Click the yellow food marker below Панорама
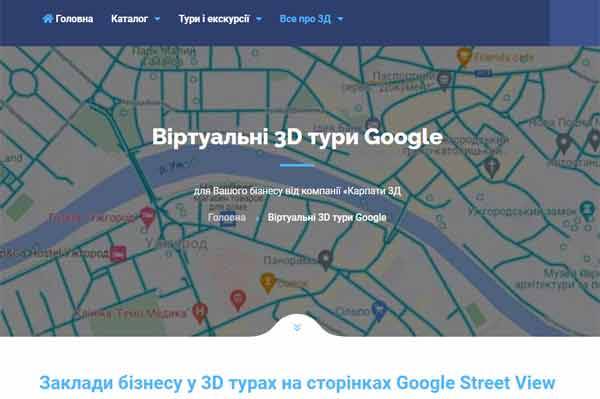Viewport: 600px width, 399px height. [x=268, y=283]
